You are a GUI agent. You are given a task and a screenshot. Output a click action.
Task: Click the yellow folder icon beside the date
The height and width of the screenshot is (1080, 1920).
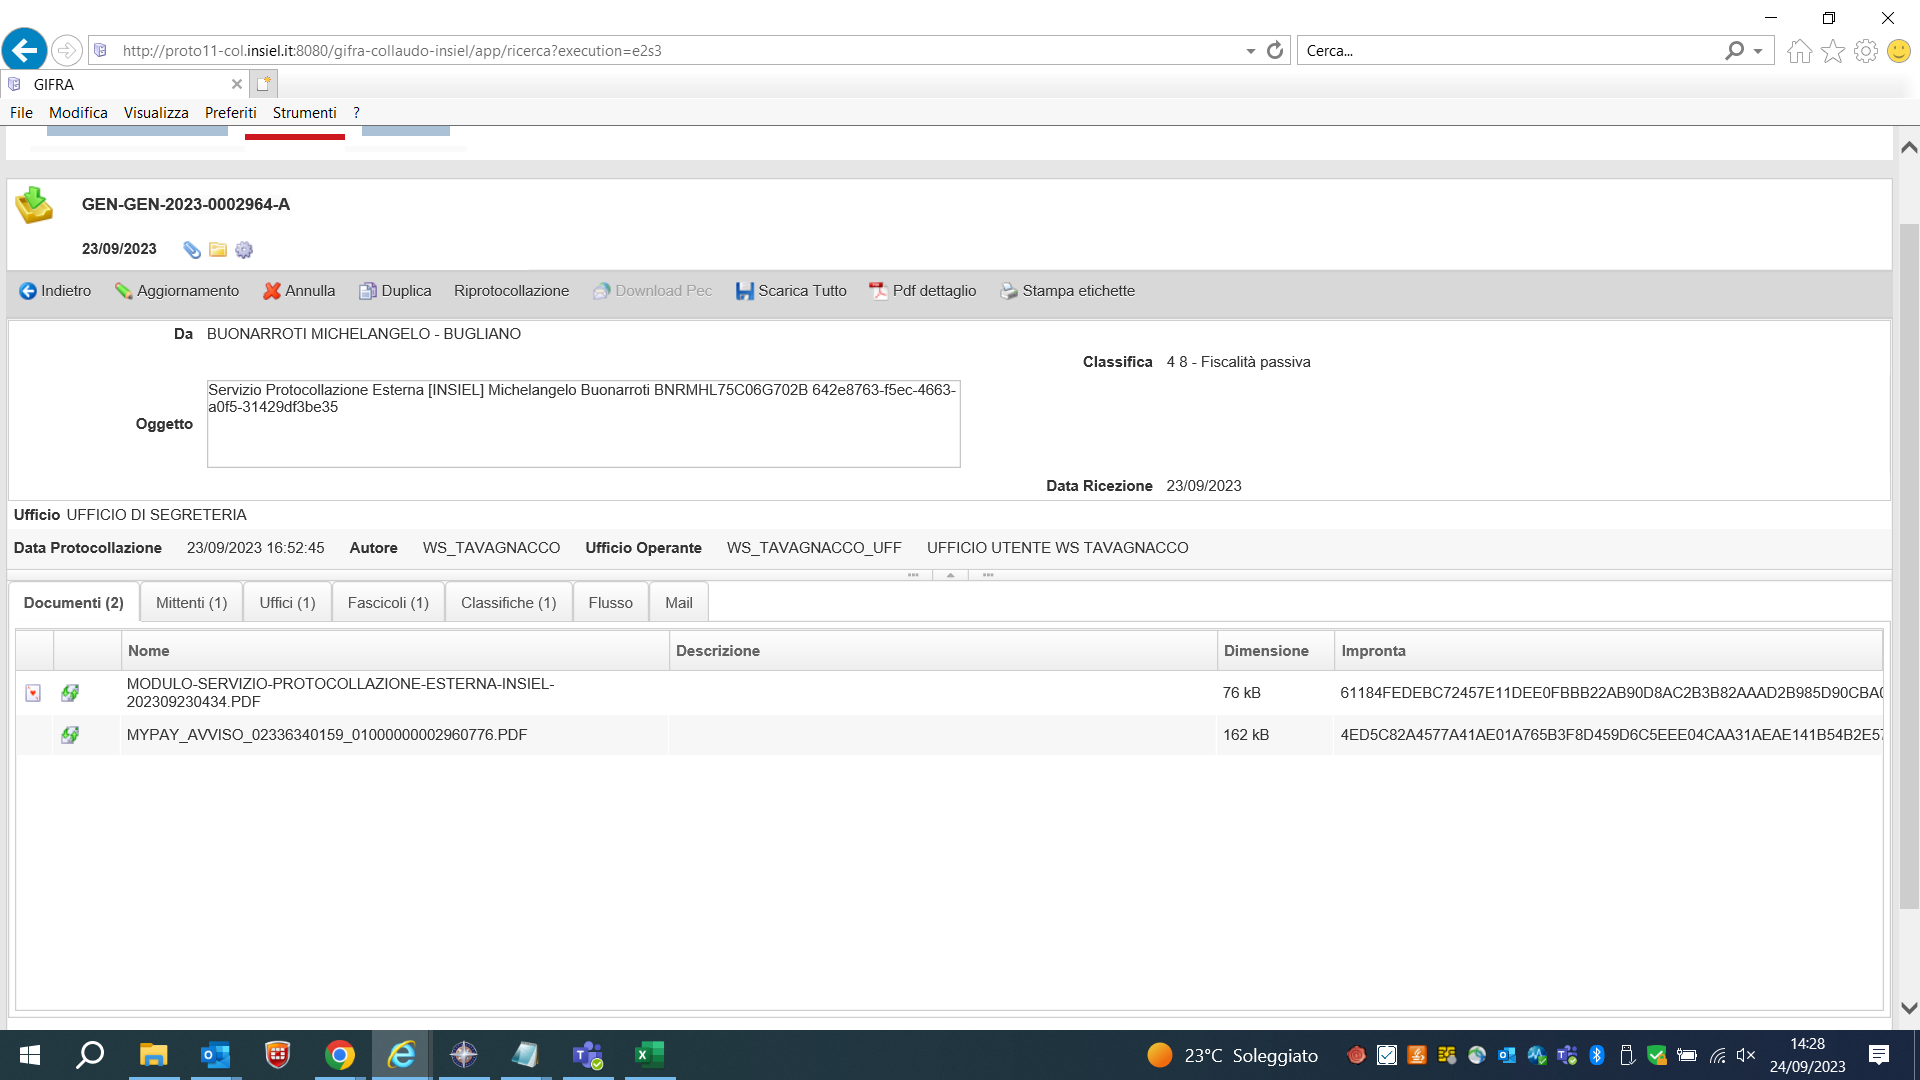coord(218,250)
